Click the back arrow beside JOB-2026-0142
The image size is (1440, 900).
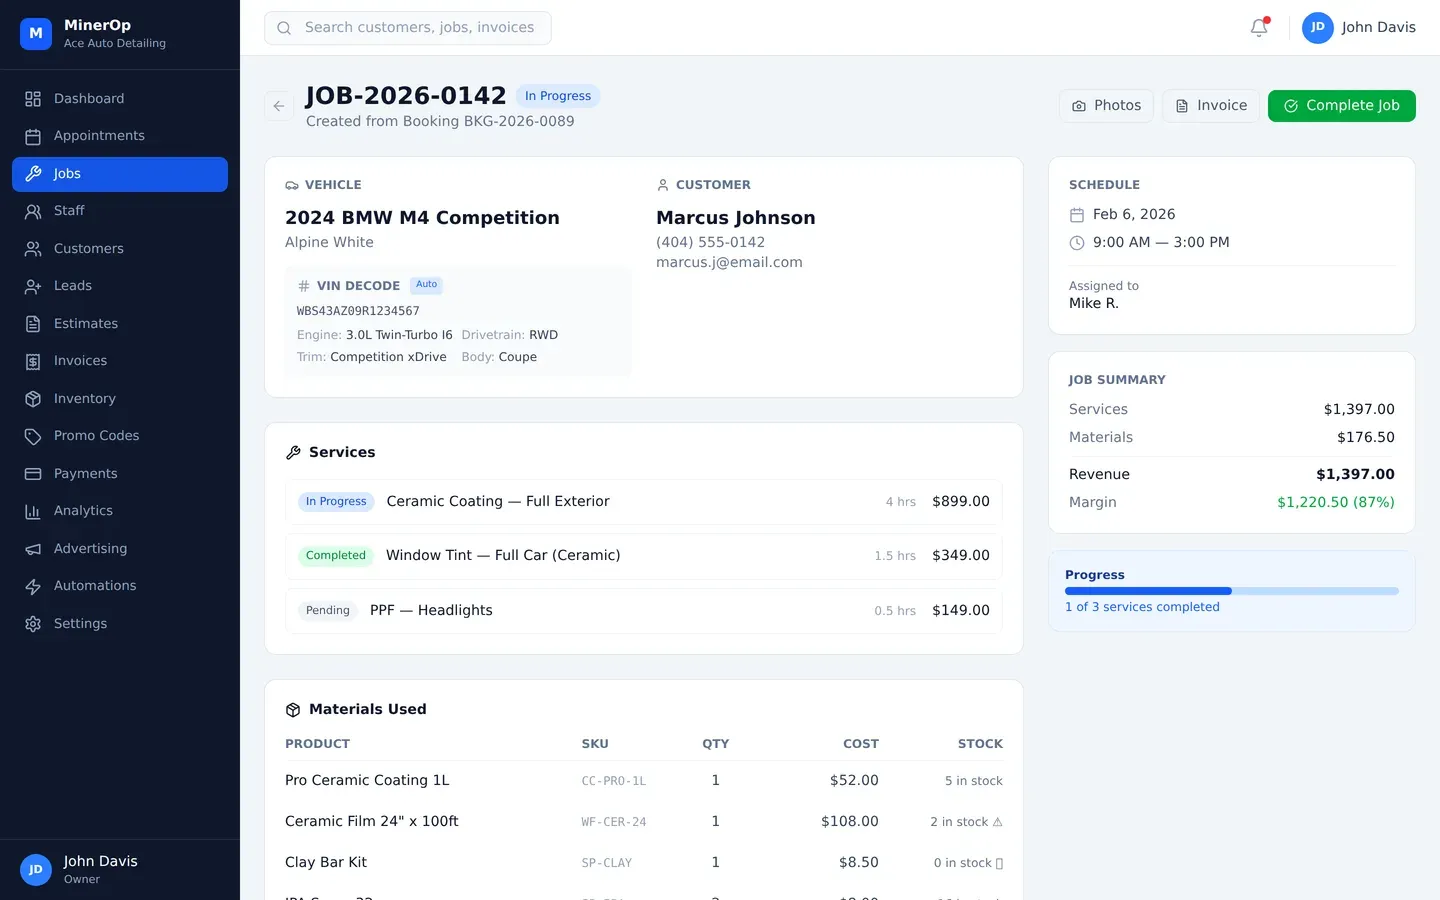click(278, 106)
